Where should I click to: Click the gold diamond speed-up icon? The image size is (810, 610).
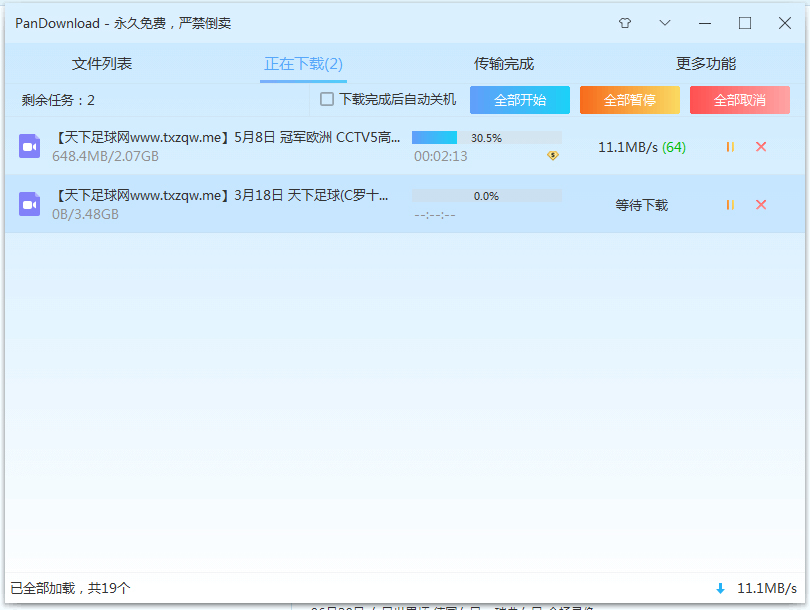coord(553,155)
